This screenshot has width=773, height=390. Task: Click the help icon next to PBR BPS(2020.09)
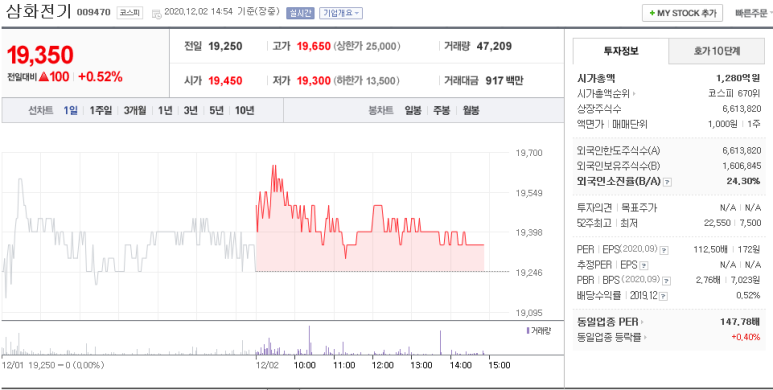pyautogui.click(x=667, y=281)
